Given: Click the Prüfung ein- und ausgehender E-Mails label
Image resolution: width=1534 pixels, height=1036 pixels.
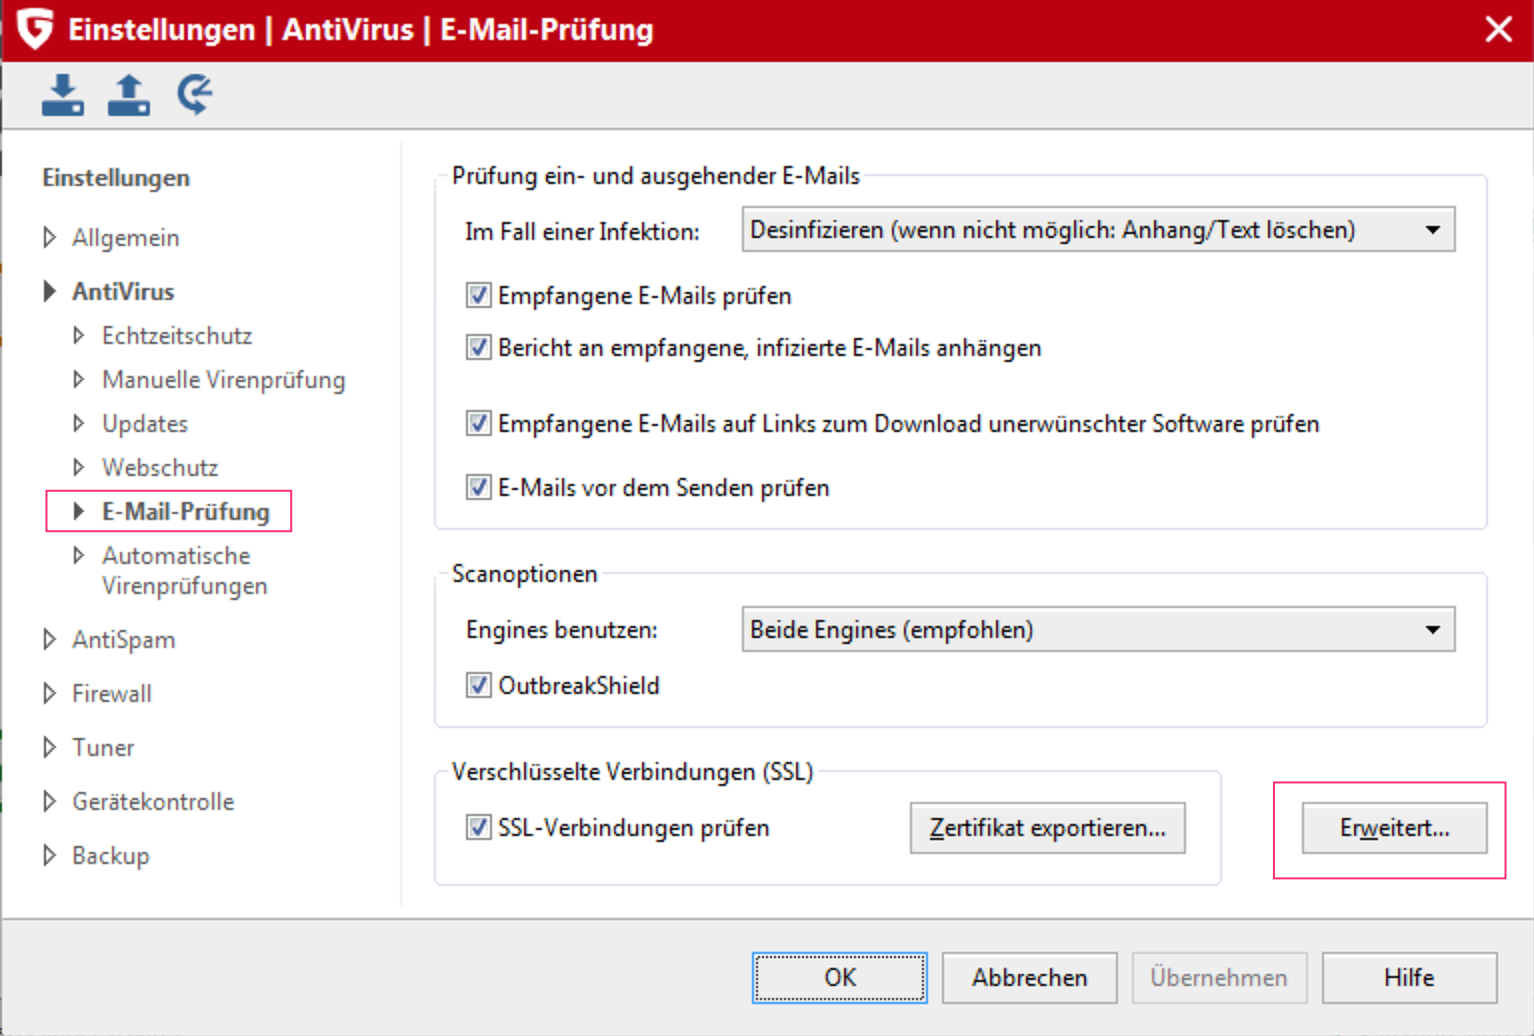Looking at the screenshot, I should coord(656,175).
